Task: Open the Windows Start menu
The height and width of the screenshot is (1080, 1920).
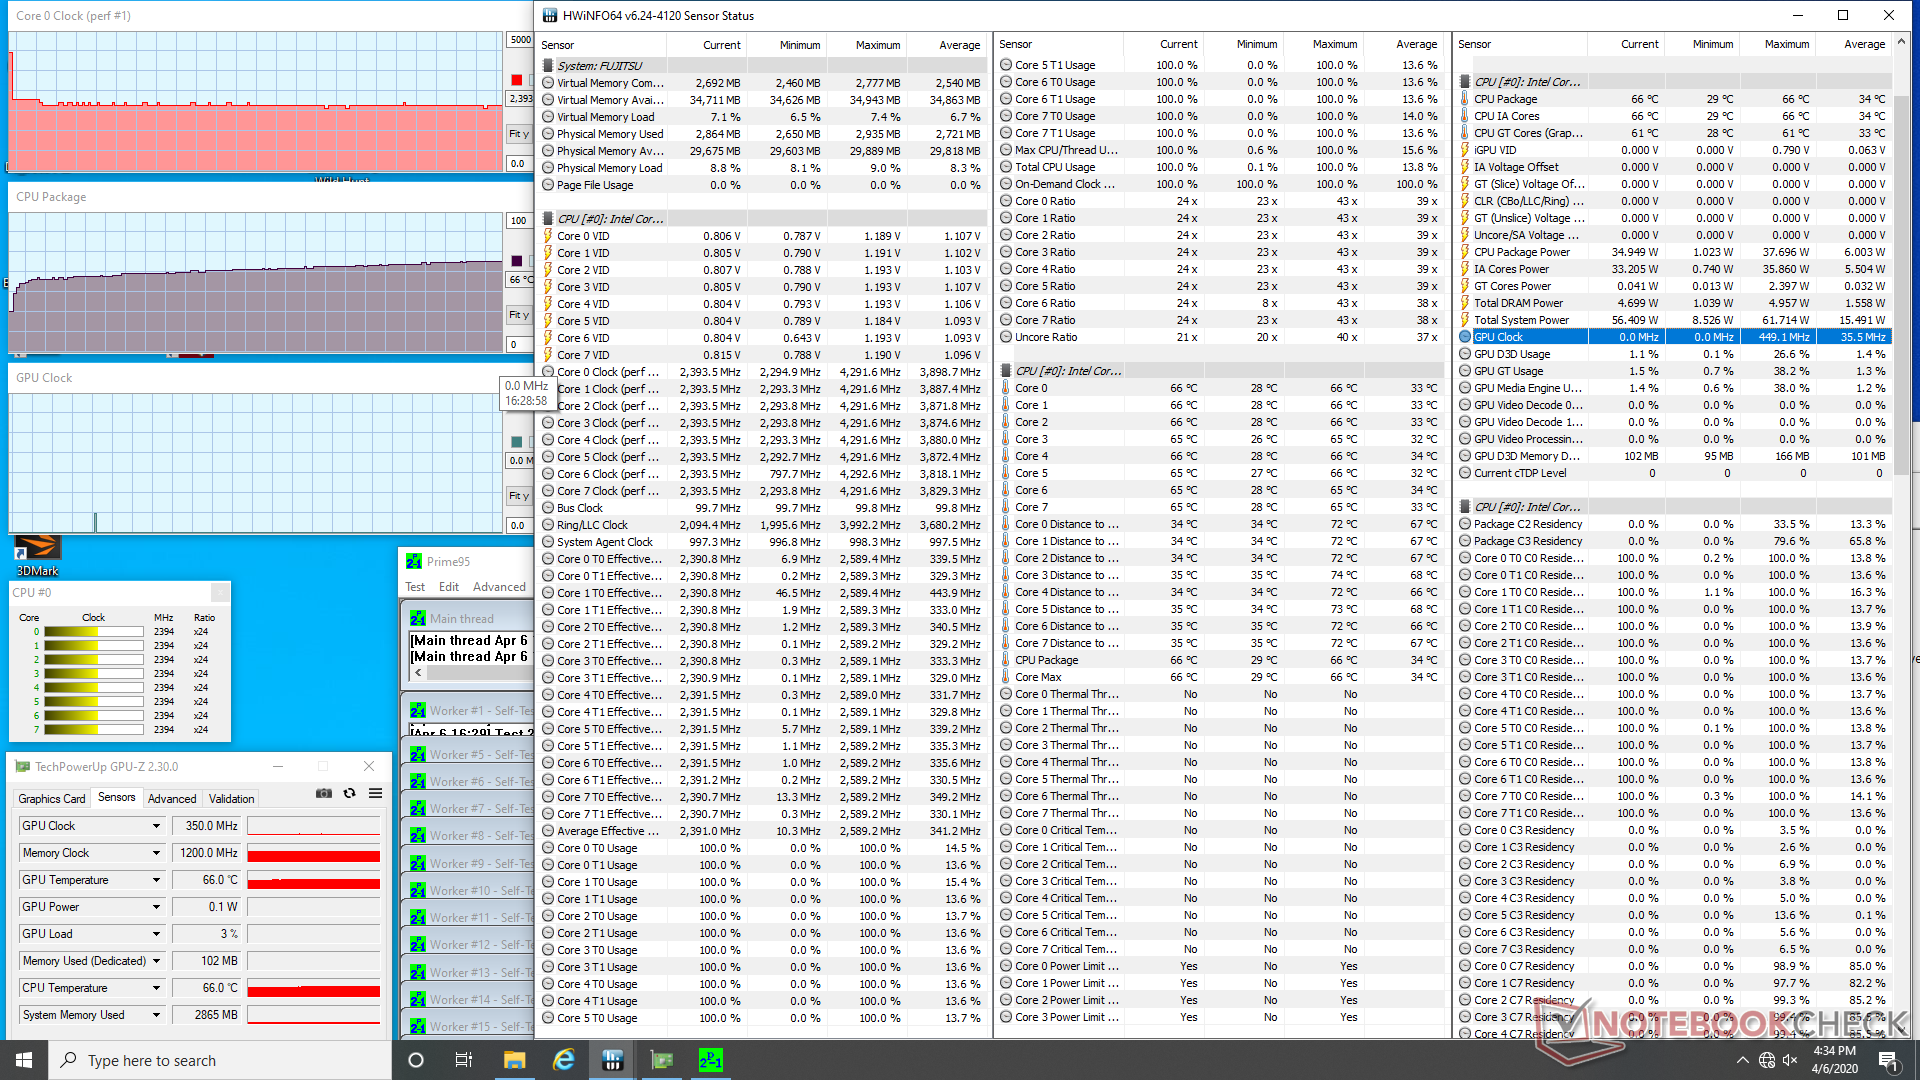Action: 24,1060
